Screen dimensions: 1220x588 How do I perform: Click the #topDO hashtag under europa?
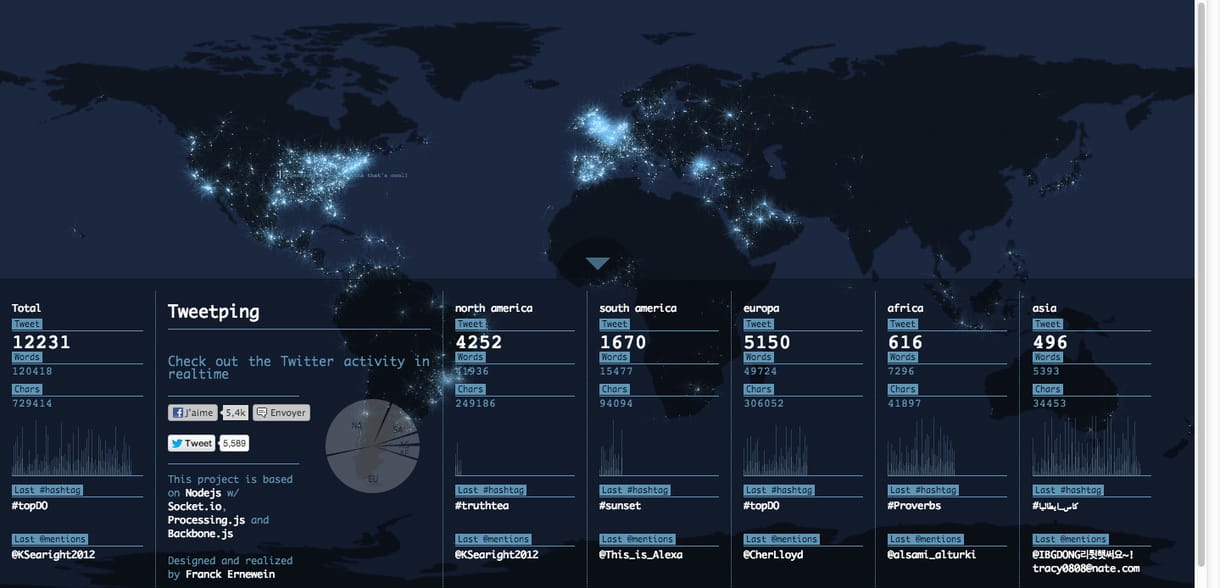[x=763, y=506]
